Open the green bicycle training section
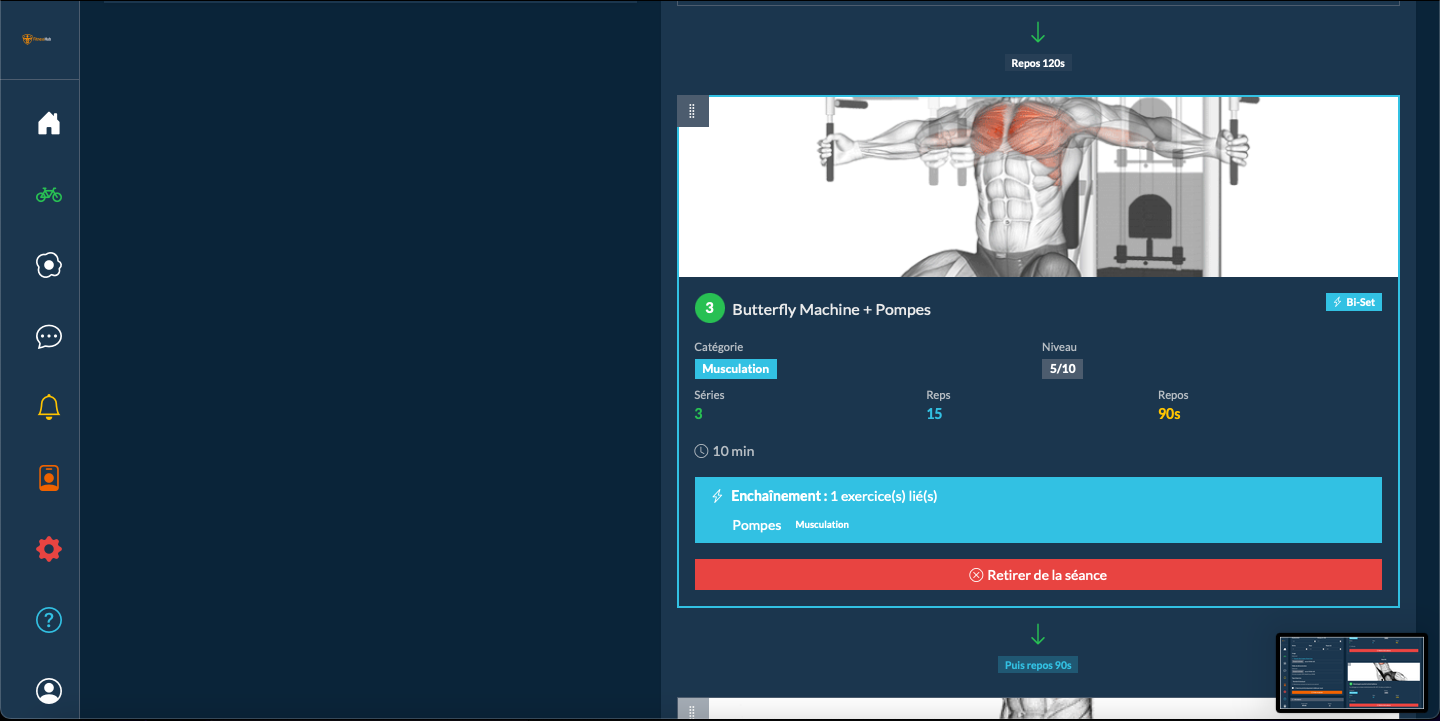 pyautogui.click(x=49, y=195)
